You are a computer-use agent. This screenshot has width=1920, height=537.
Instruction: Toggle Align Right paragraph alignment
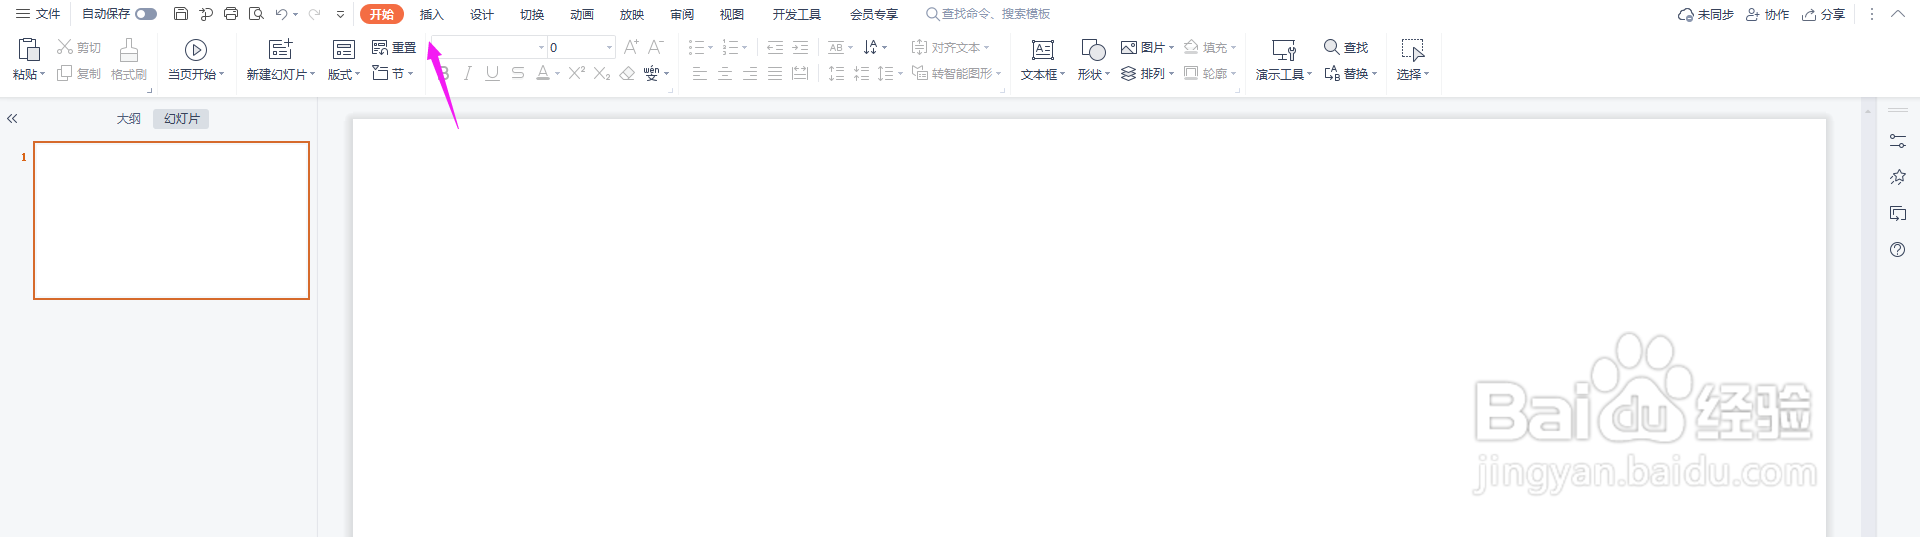pyautogui.click(x=750, y=73)
